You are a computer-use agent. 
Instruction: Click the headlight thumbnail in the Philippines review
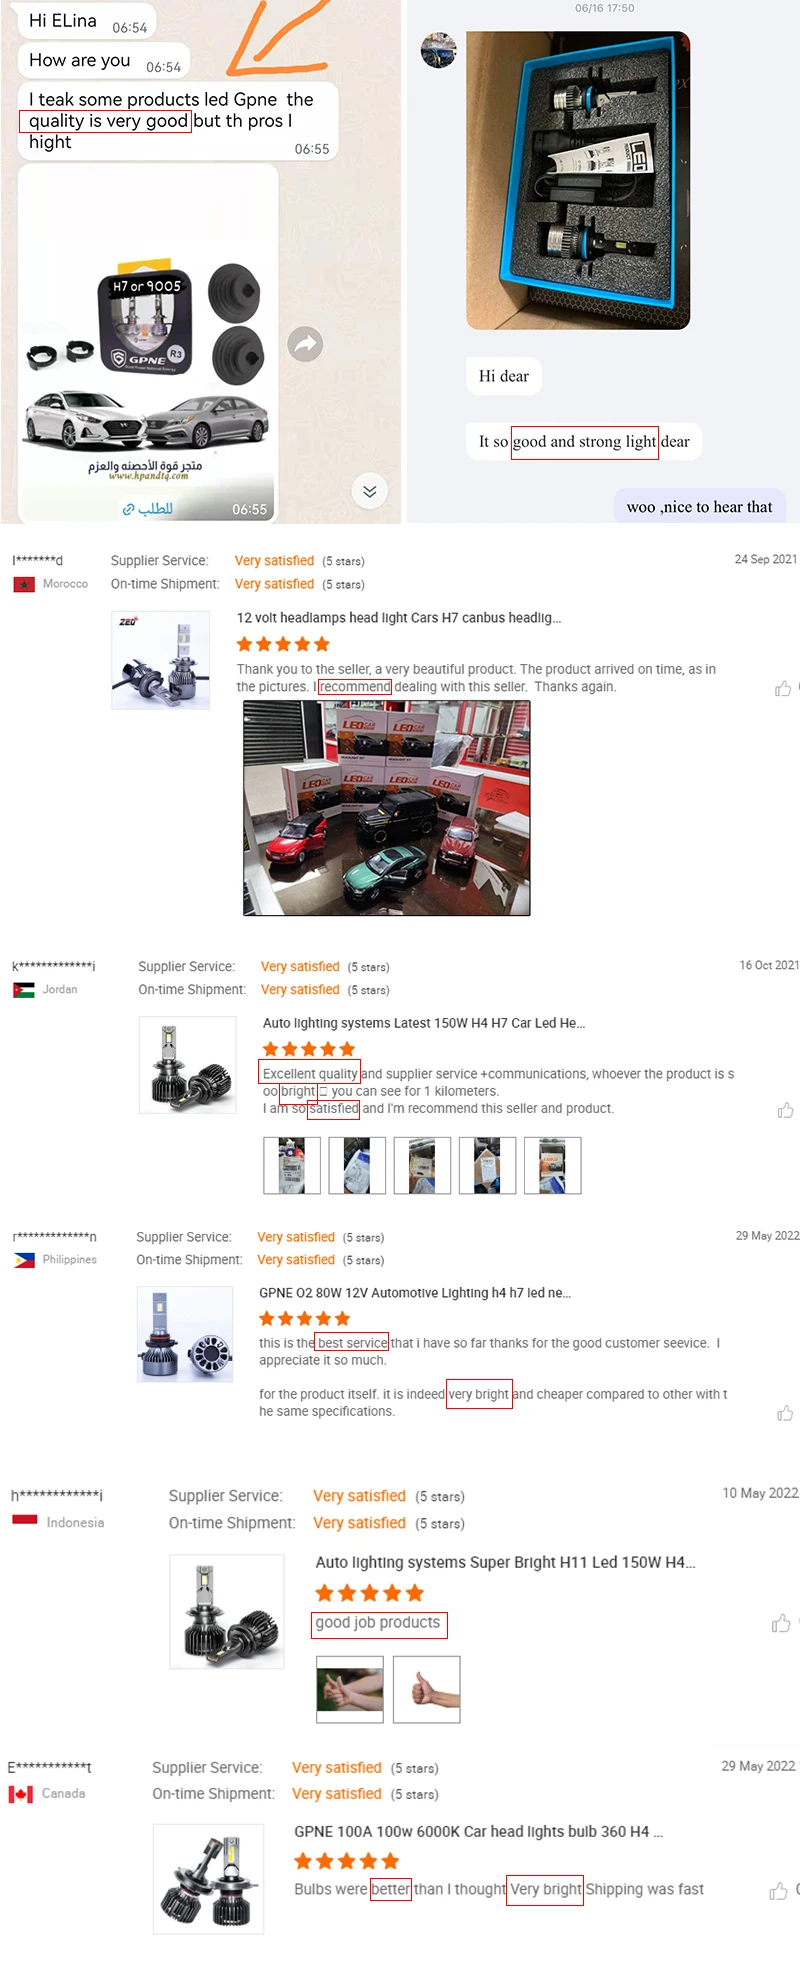pyautogui.click(x=186, y=1335)
